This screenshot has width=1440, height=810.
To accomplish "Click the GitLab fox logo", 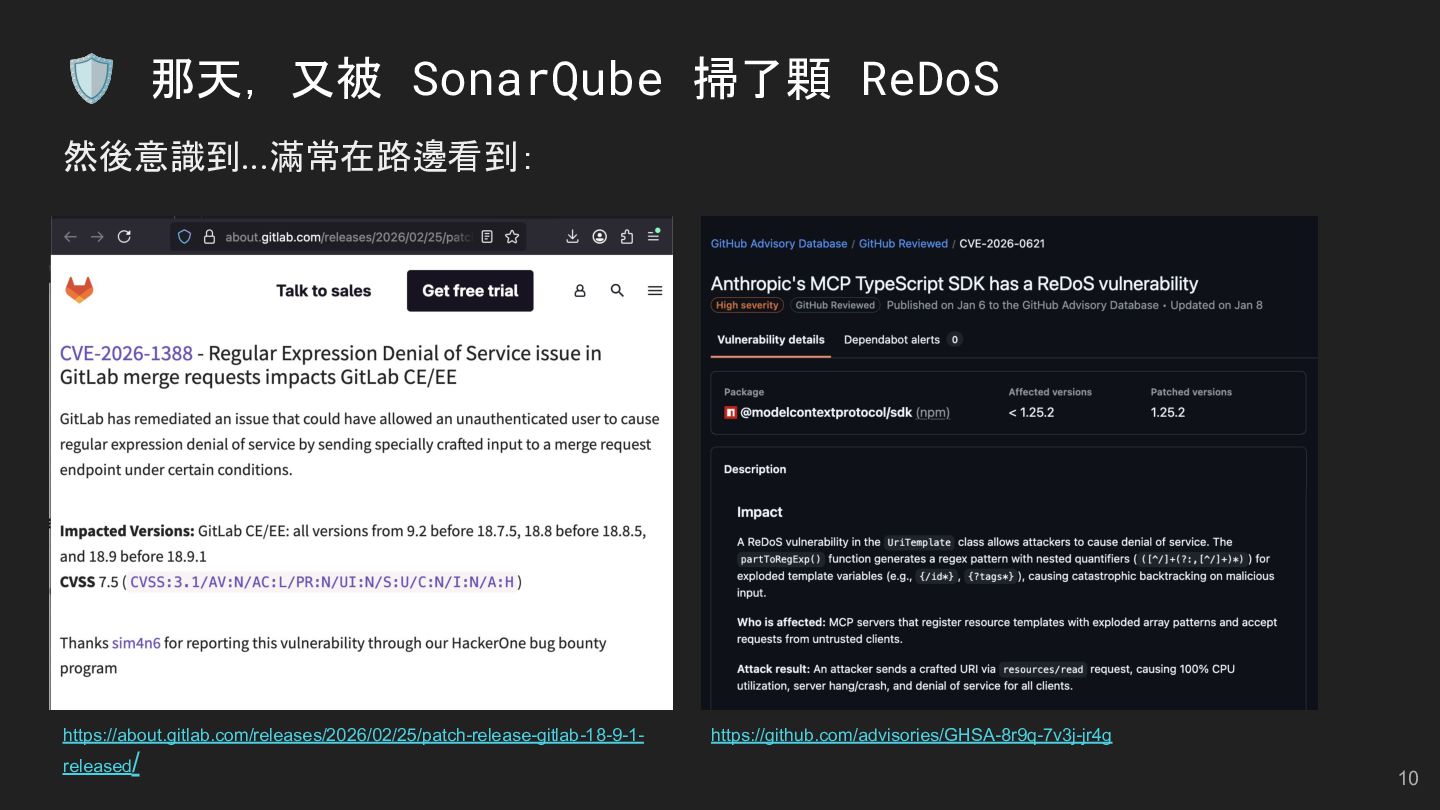I will pyautogui.click(x=79, y=290).
